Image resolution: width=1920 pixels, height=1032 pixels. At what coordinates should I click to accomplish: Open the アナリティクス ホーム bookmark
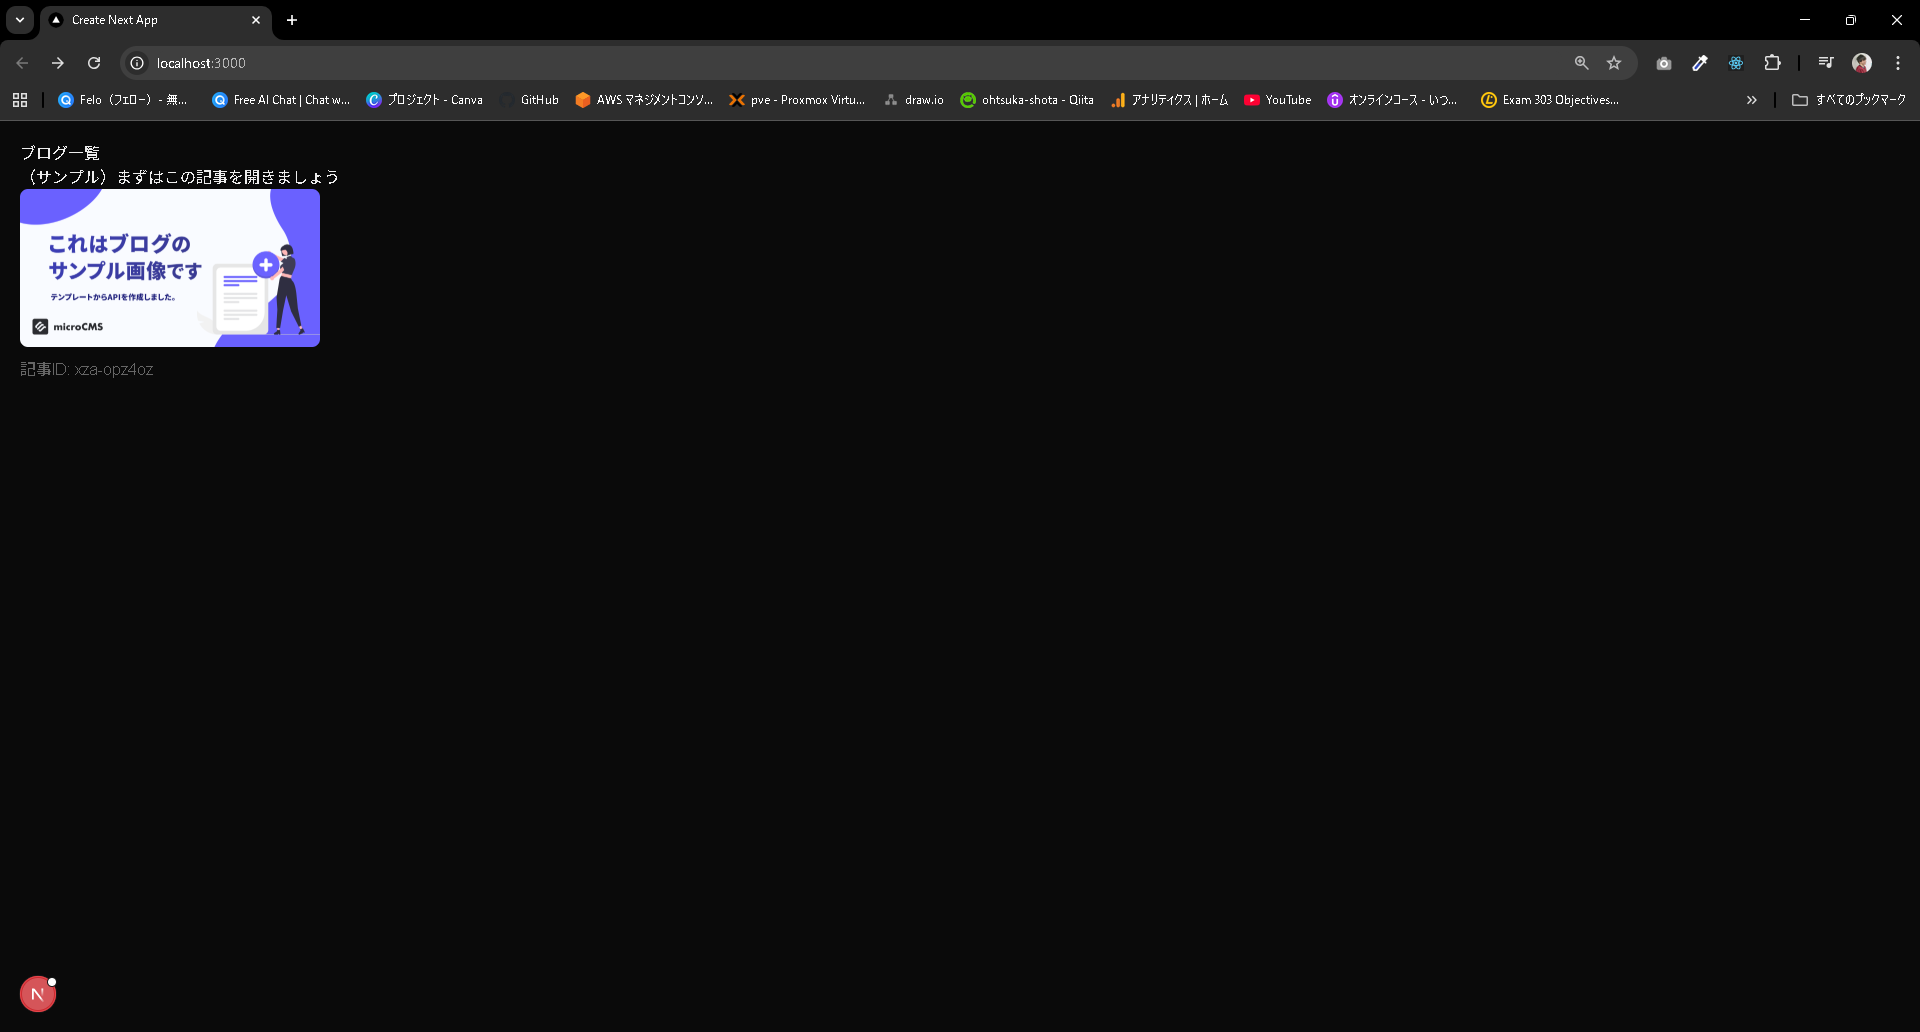click(1169, 100)
